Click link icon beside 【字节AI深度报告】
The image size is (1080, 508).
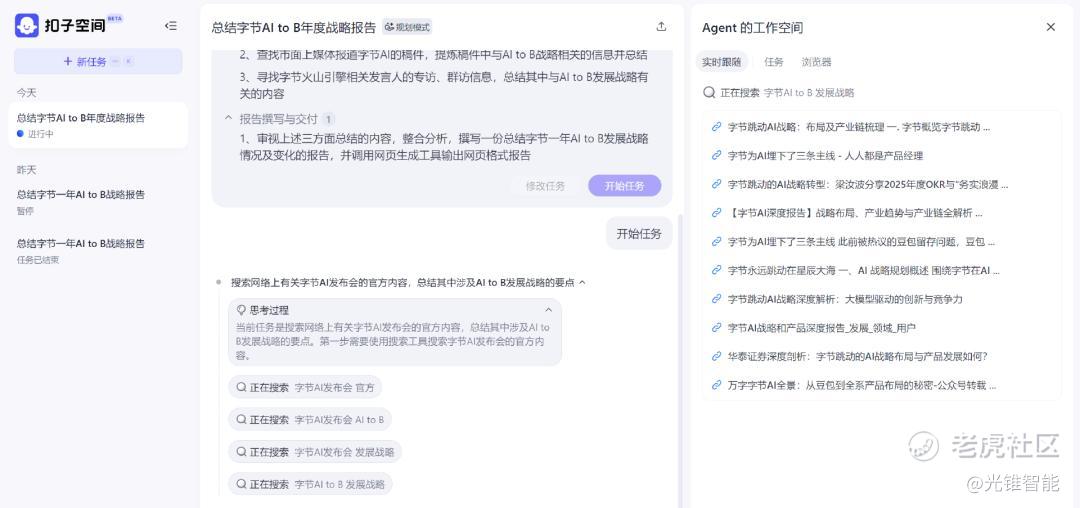[716, 213]
